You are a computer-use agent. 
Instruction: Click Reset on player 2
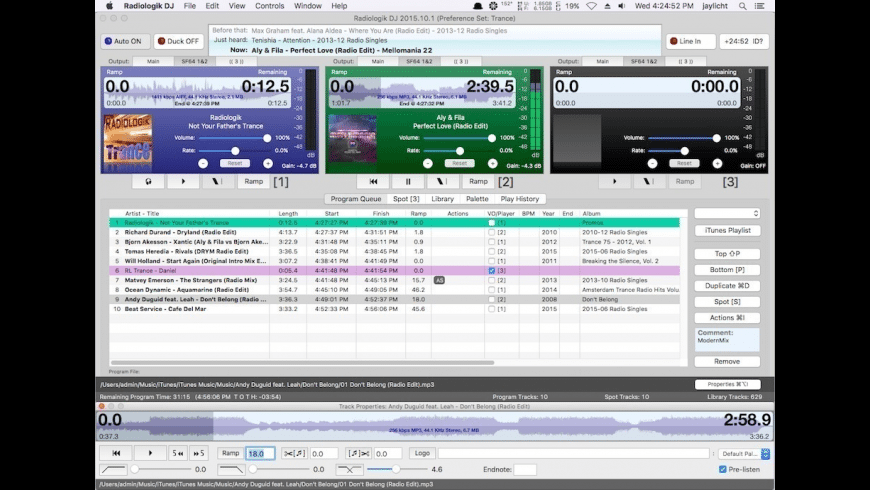pos(459,164)
